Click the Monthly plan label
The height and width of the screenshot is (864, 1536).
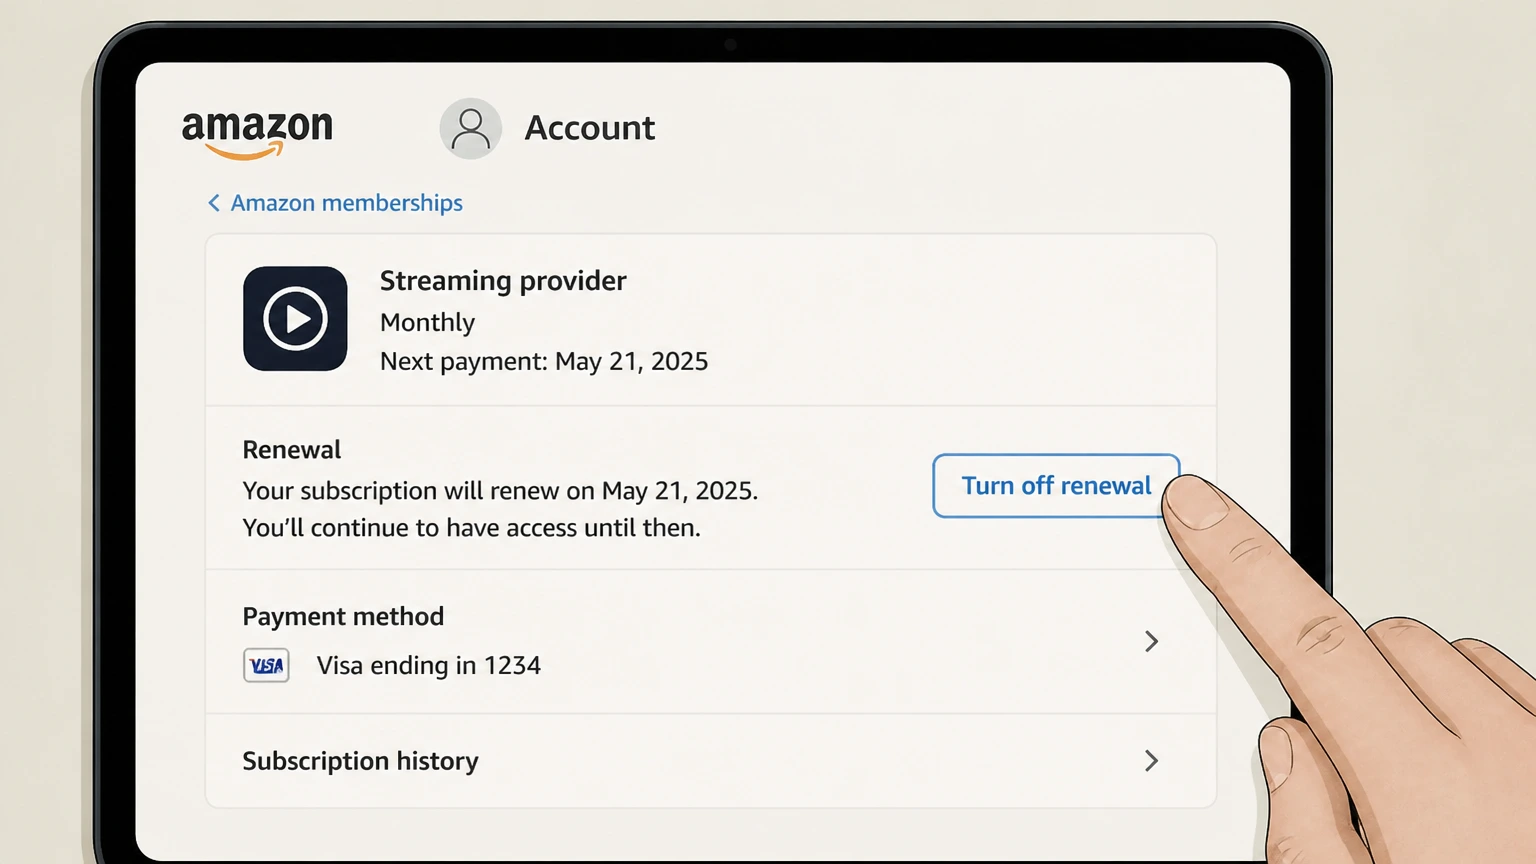click(x=427, y=323)
